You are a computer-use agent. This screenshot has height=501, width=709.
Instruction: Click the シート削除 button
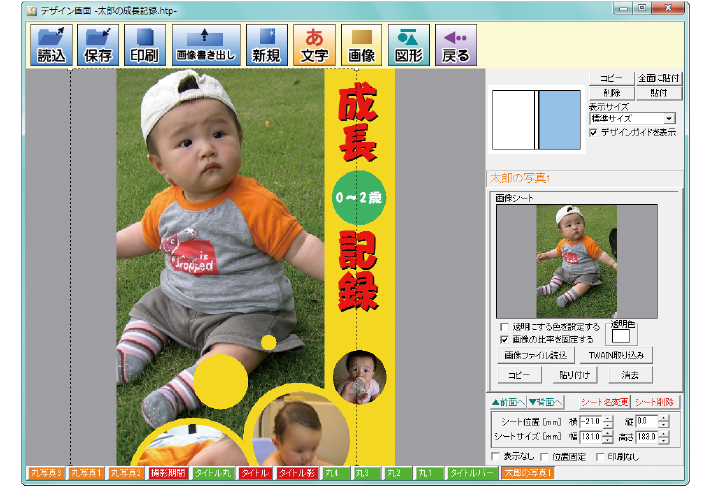pyautogui.click(x=654, y=402)
